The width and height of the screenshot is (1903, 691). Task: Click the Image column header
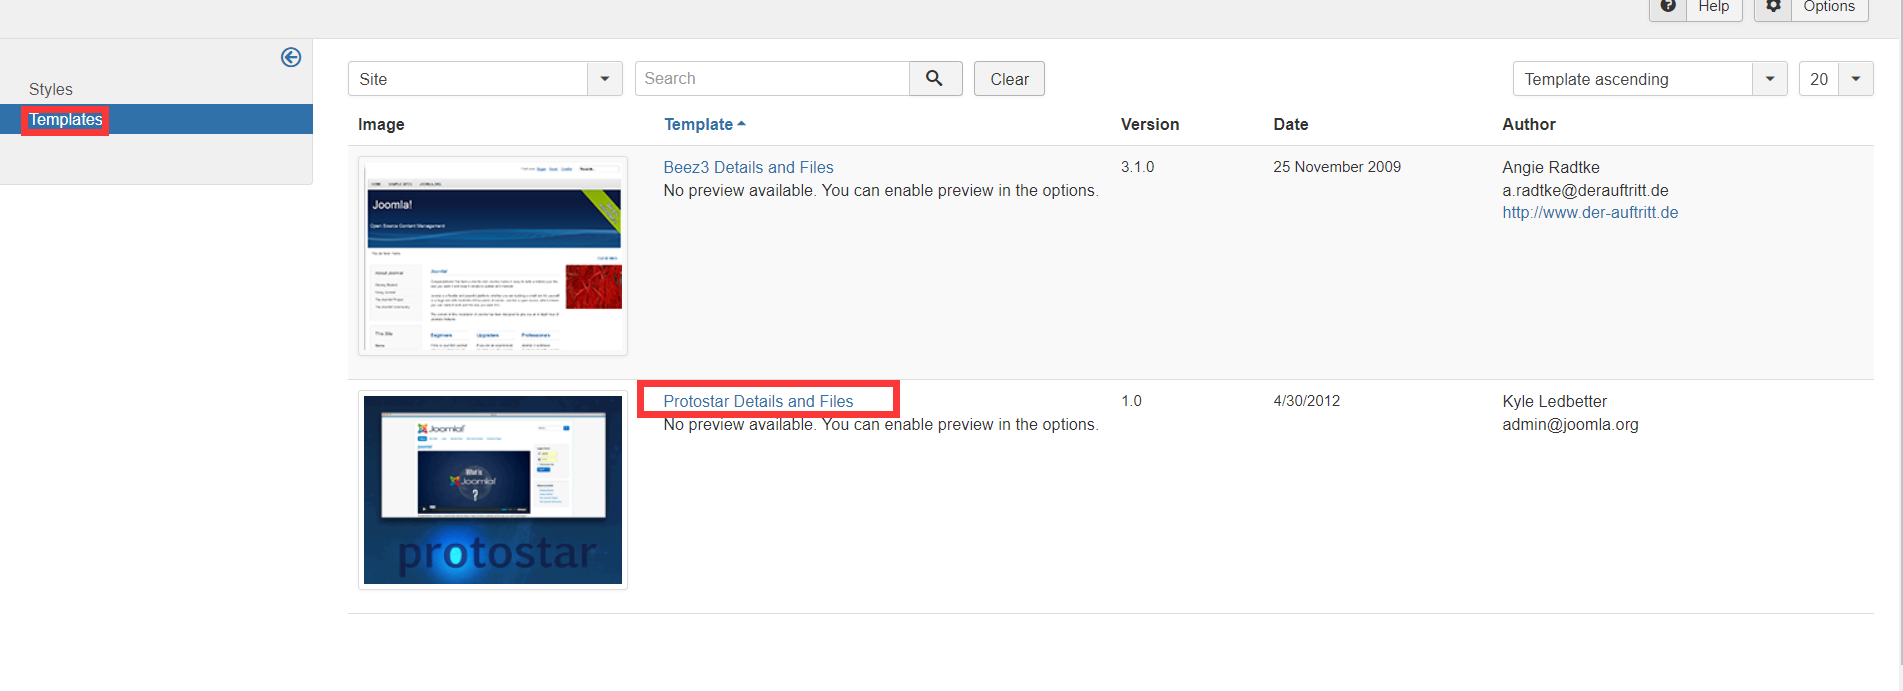click(381, 124)
